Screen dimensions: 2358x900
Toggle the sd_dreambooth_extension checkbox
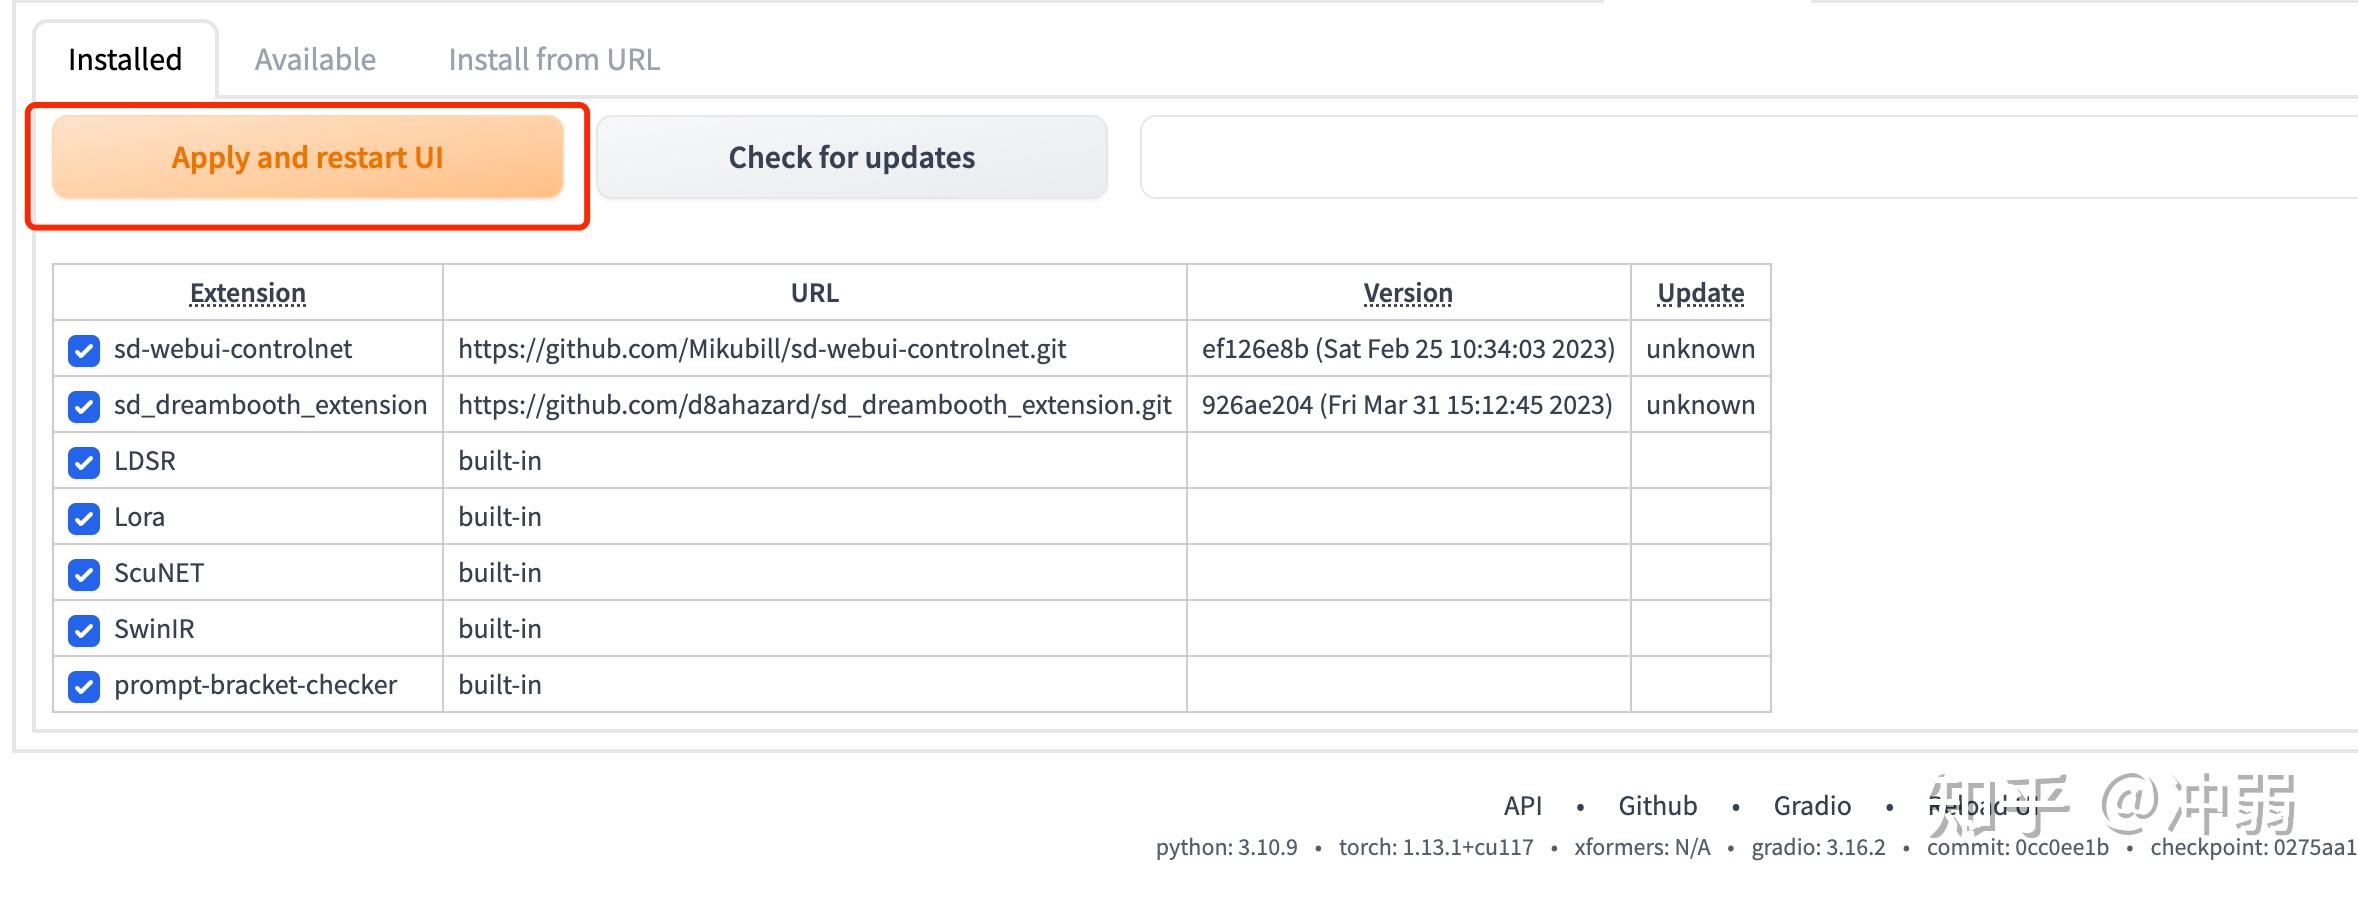pos(84,406)
